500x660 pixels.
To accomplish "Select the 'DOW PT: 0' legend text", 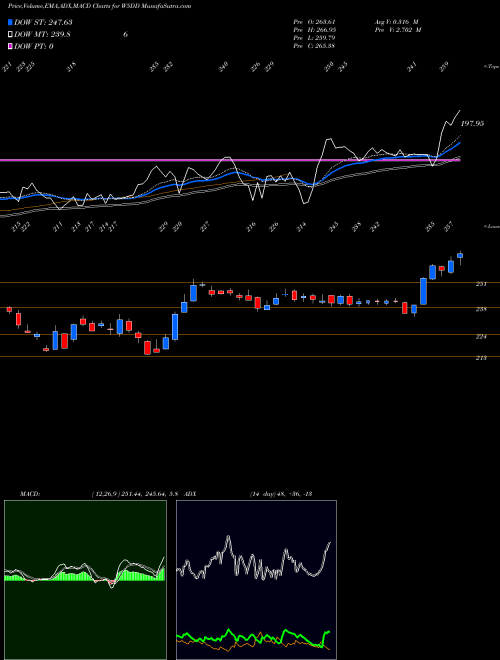I will coord(33,46).
